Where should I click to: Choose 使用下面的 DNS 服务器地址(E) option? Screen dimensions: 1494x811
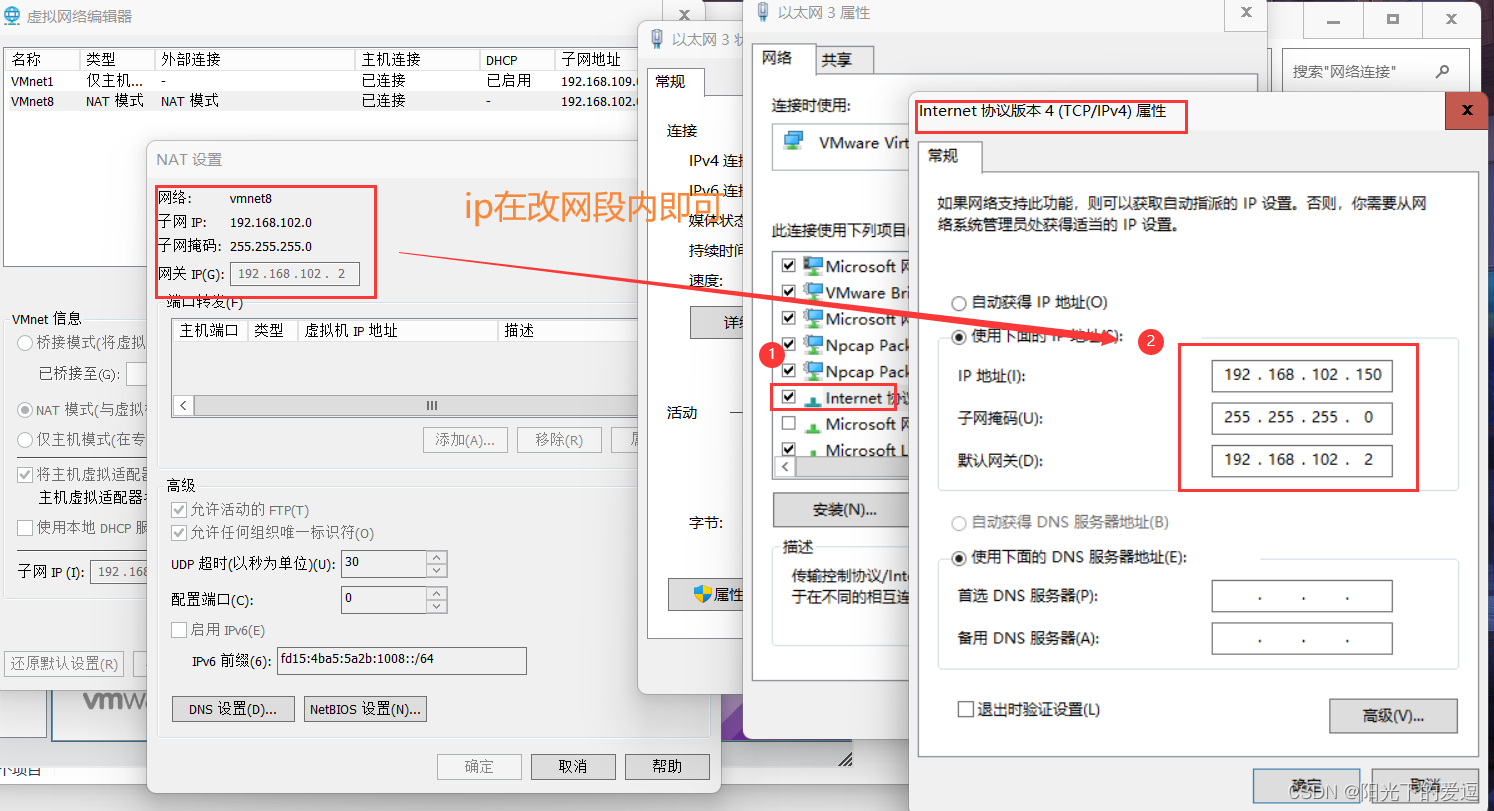click(x=959, y=557)
